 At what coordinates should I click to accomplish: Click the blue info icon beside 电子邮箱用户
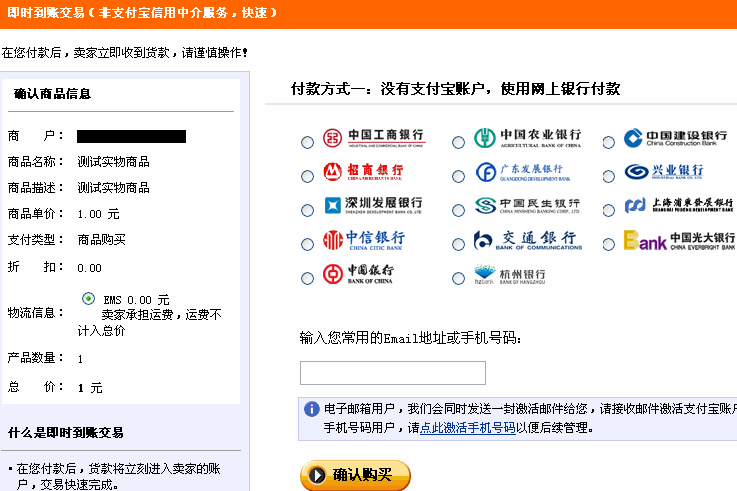[312, 409]
